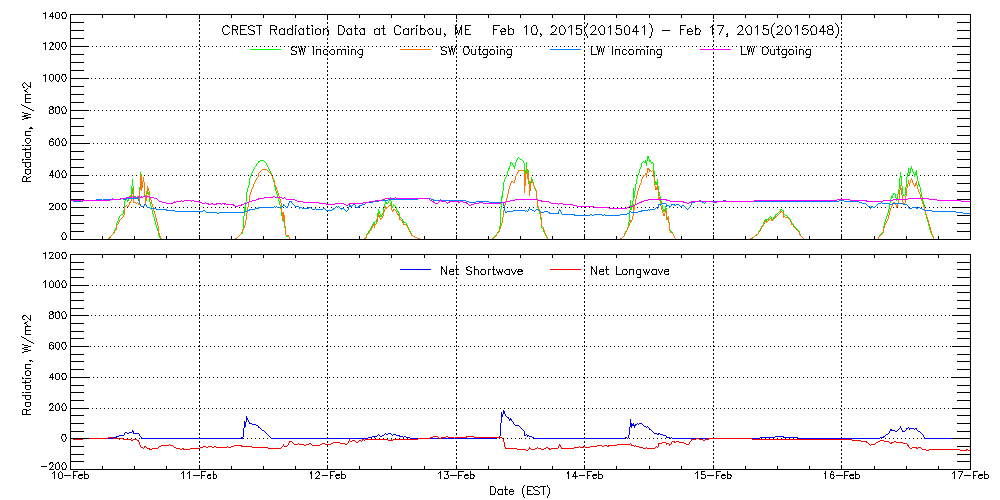This screenshot has height=500, width=1000.
Task: Click the LW Incoming legend entry
Action: [625, 51]
